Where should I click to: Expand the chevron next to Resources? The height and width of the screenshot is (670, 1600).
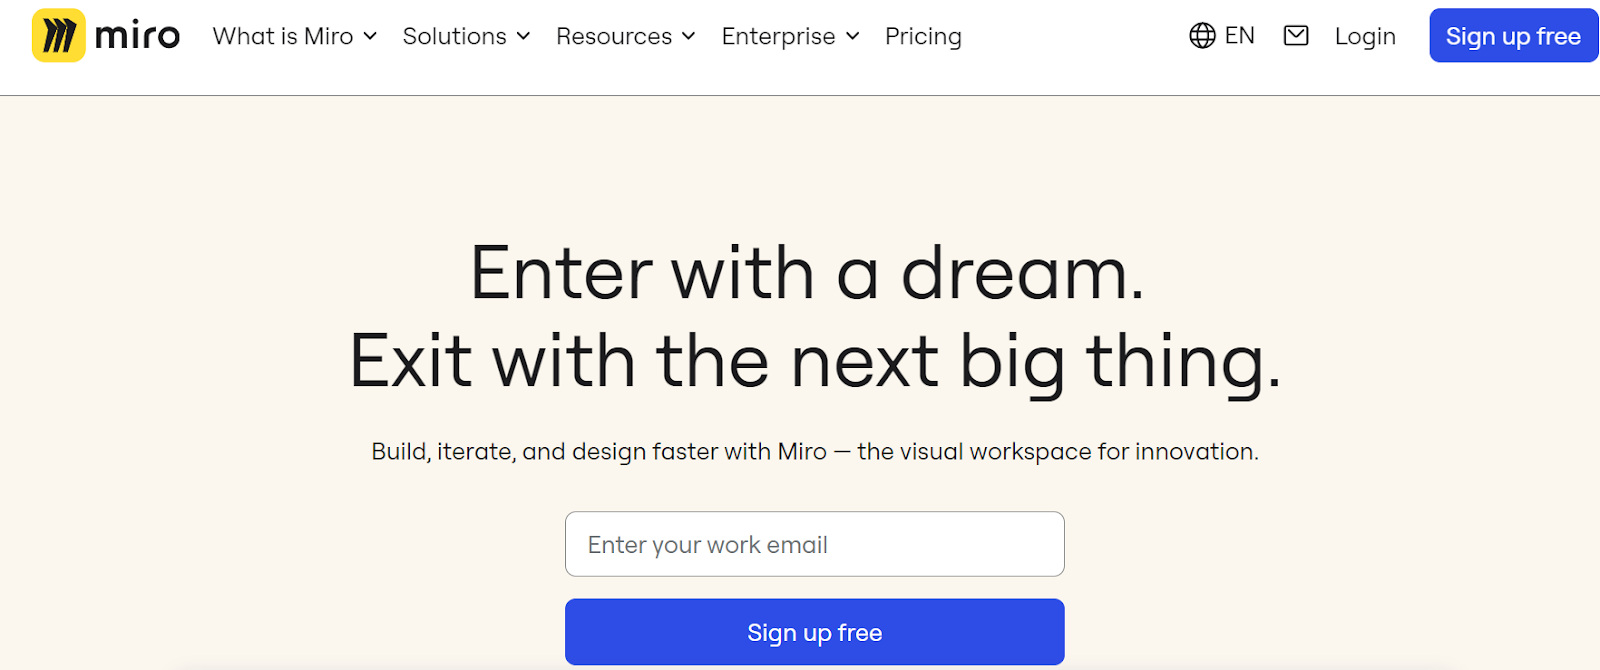pyautogui.click(x=688, y=37)
